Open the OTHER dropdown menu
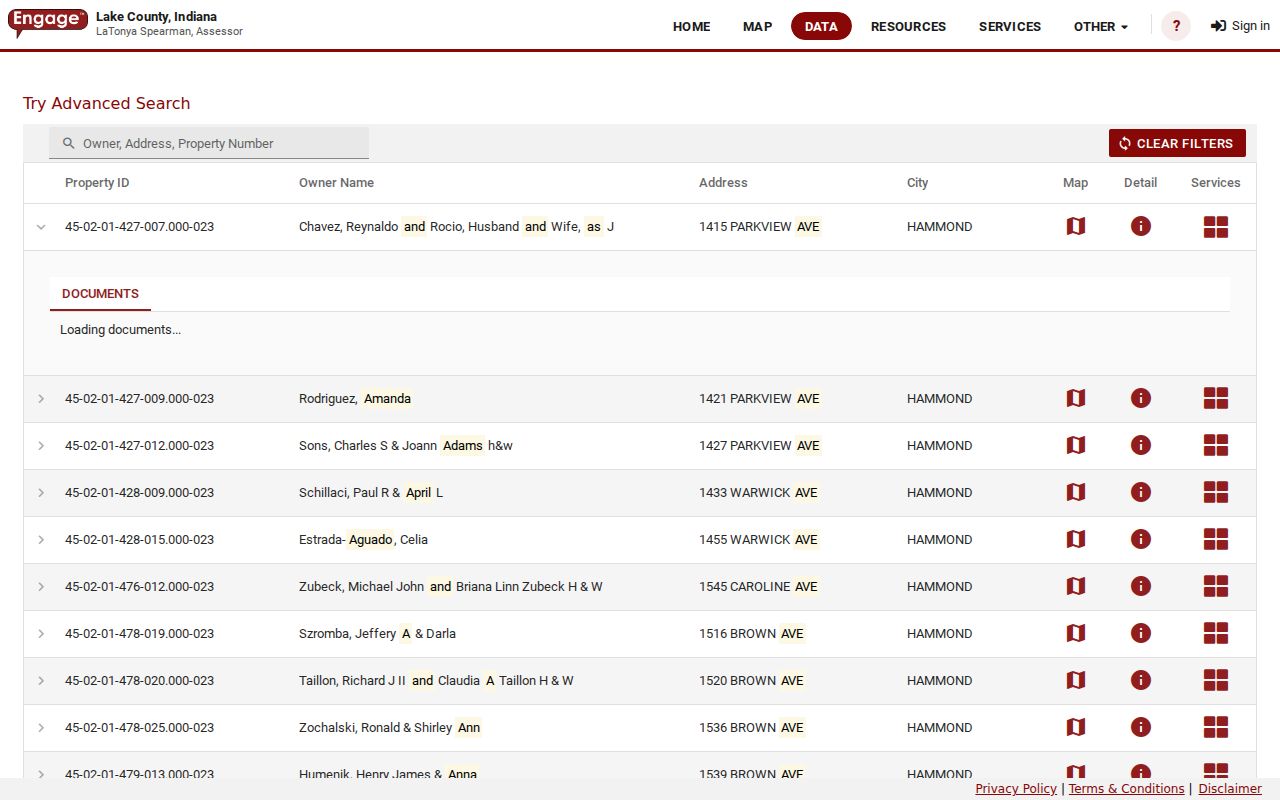This screenshot has height=800, width=1280. click(x=1100, y=27)
